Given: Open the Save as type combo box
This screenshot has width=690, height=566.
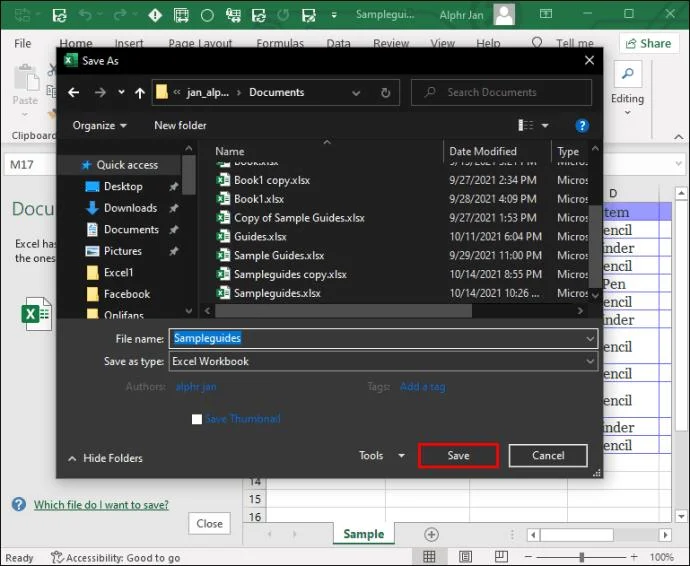Looking at the screenshot, I should coord(383,361).
